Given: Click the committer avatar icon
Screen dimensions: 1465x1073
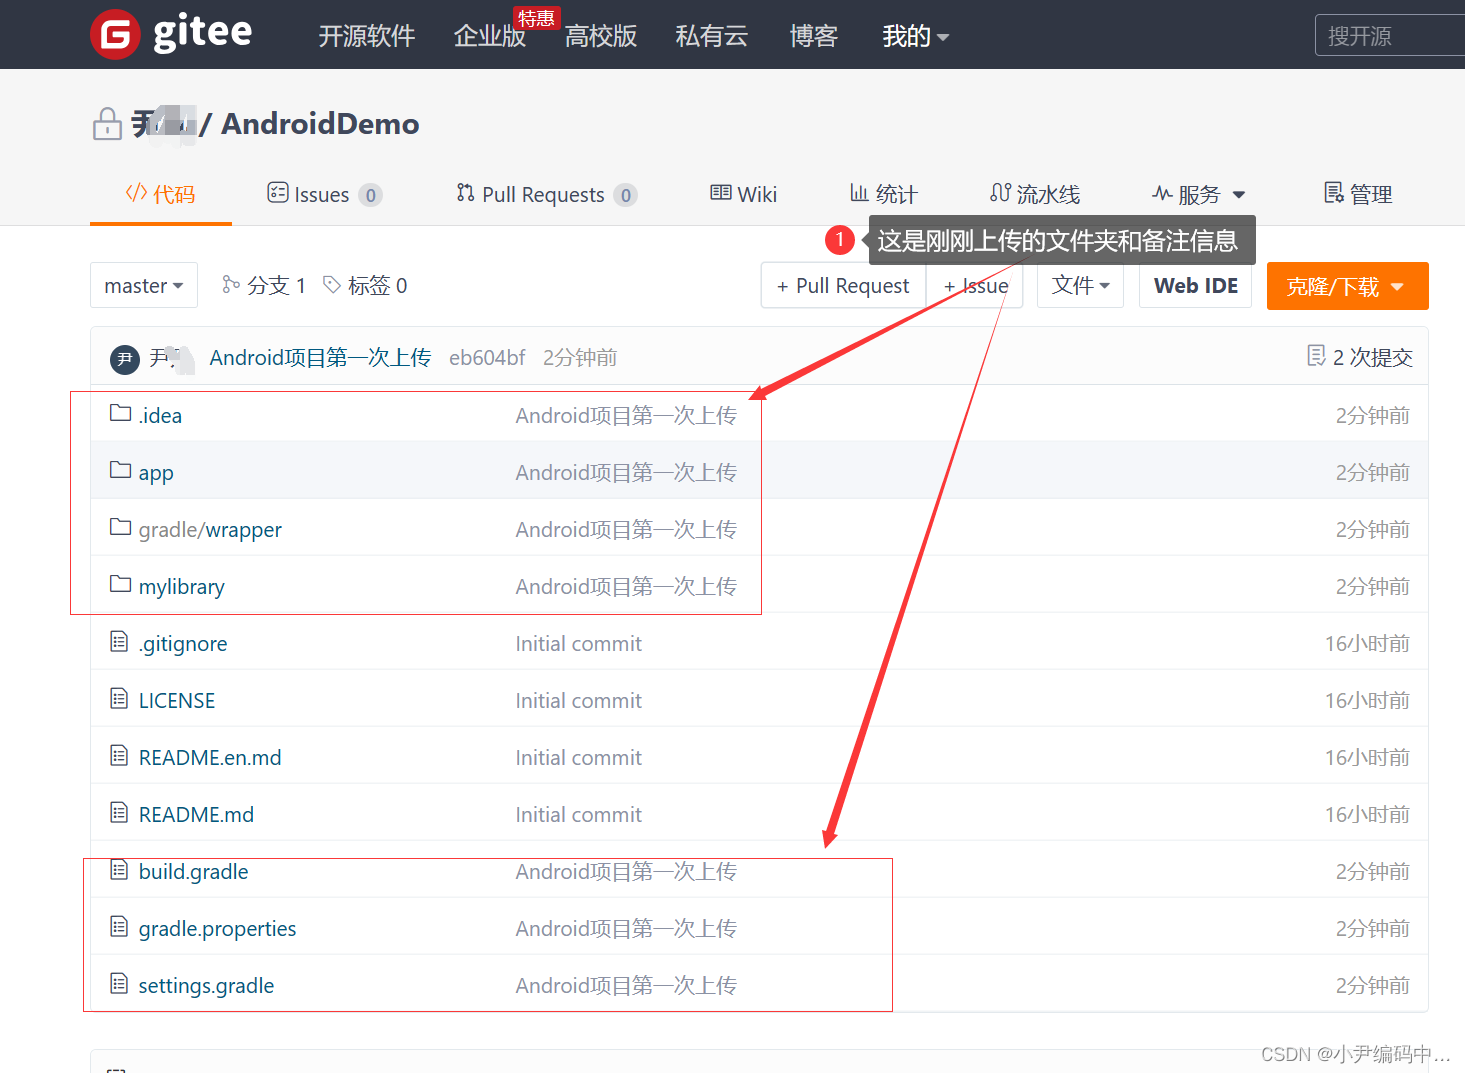Looking at the screenshot, I should 125,359.
